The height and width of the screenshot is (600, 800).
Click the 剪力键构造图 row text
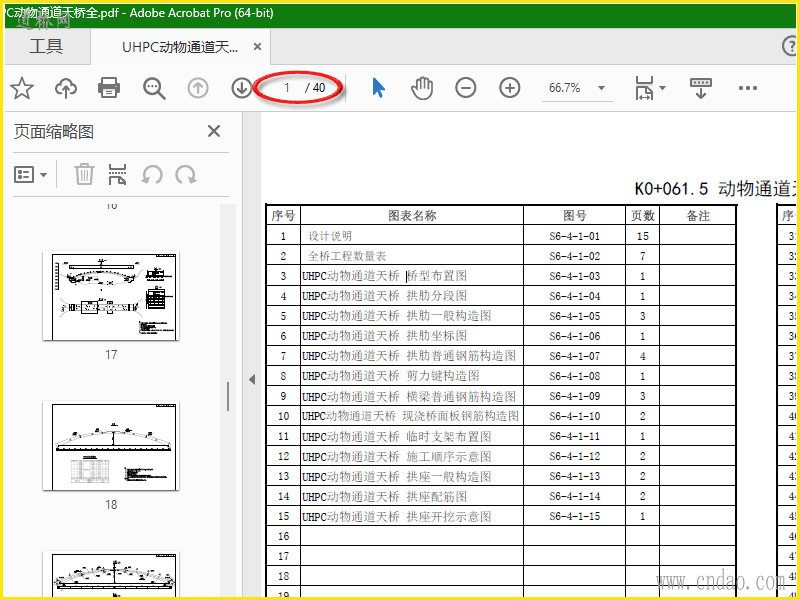click(x=443, y=376)
